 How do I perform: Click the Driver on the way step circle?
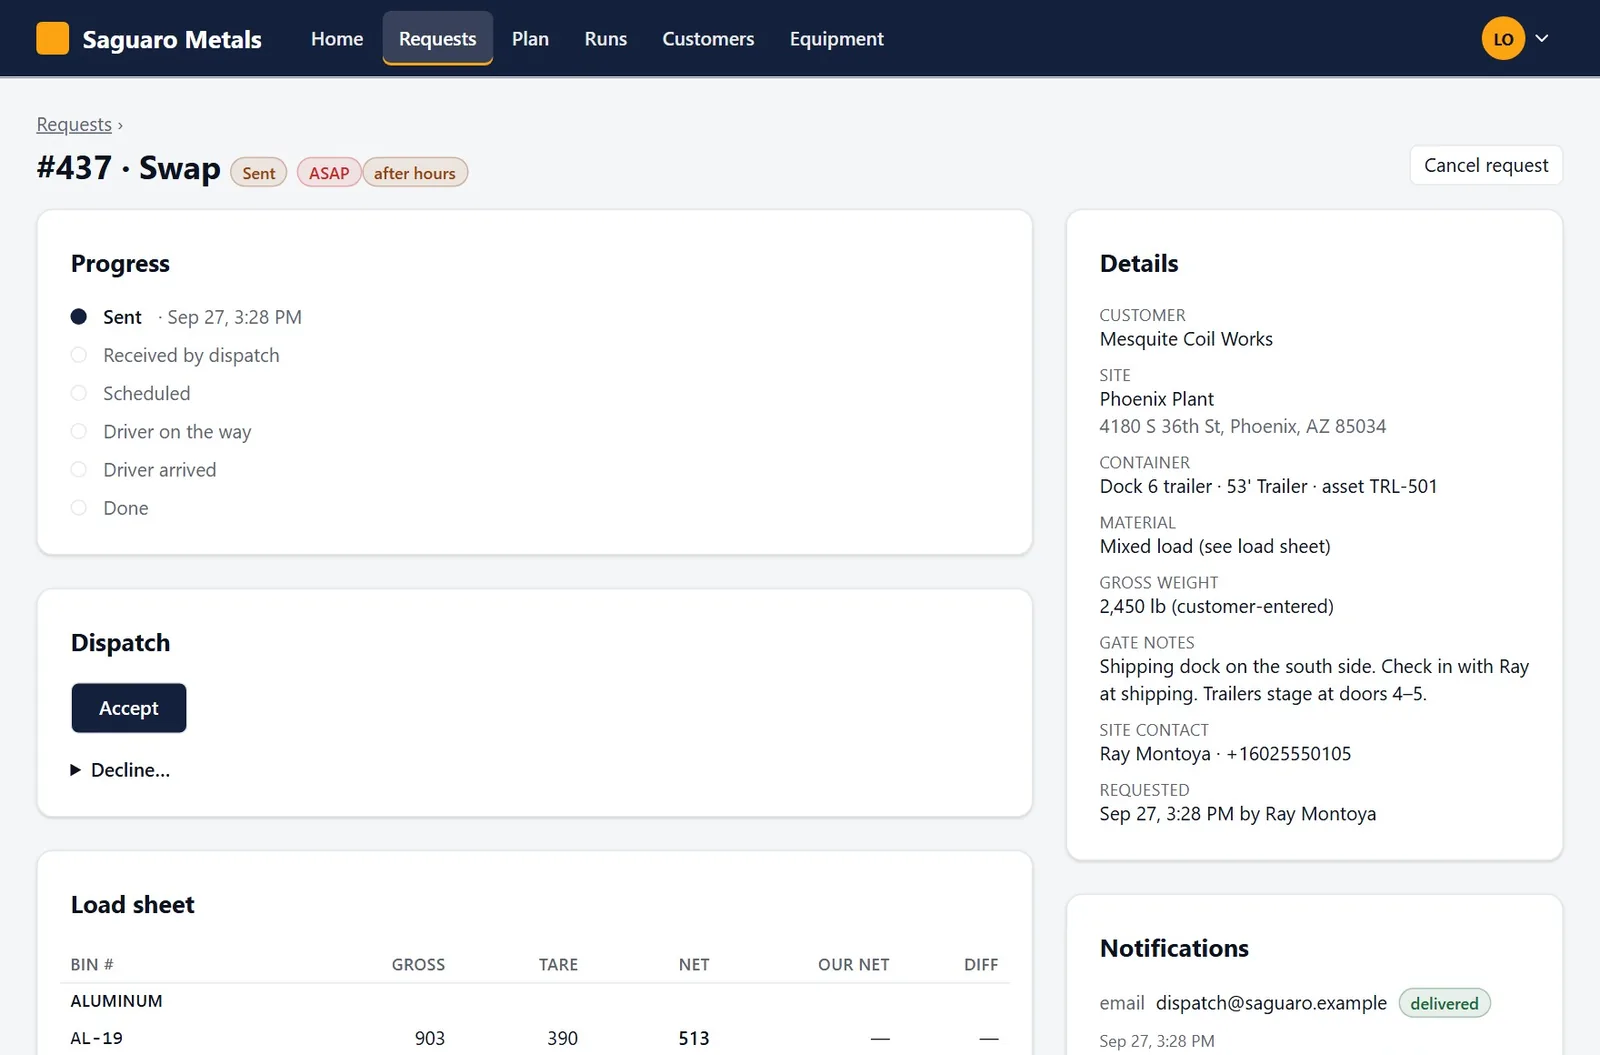coord(79,431)
